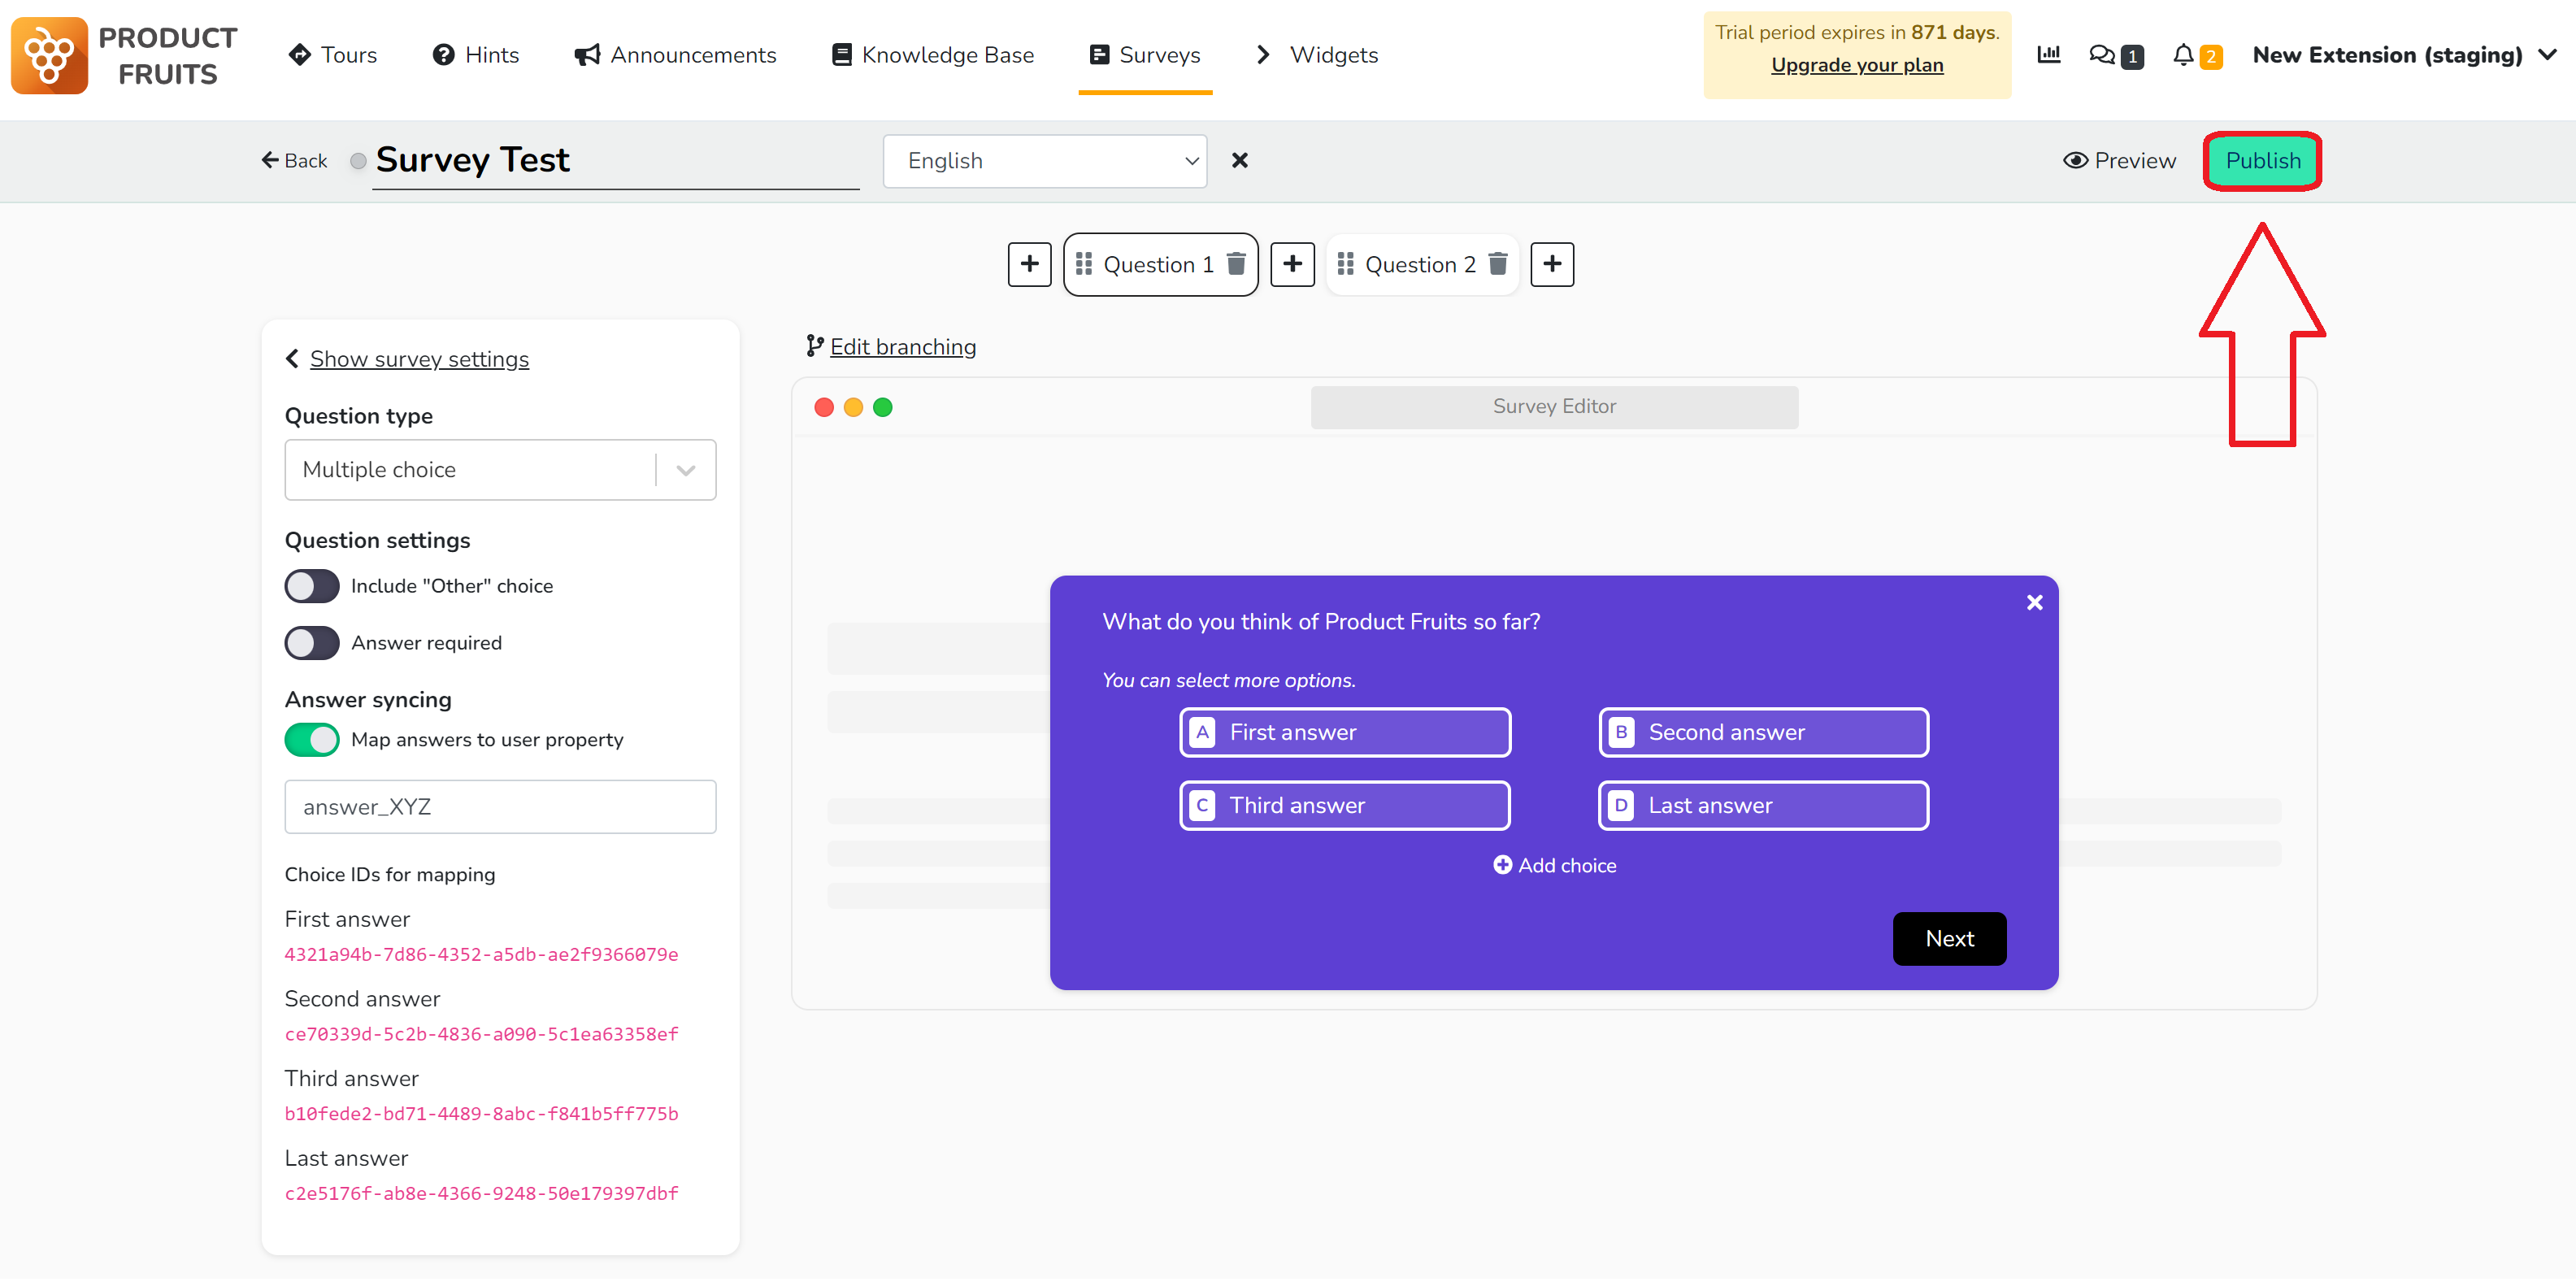Open the Multiple choice question type dropdown
Screen dimensions: 2576x1282
pos(500,470)
